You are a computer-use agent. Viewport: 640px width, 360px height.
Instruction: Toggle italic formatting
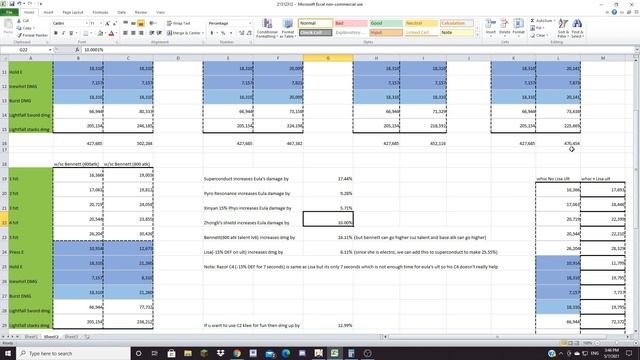(63, 33)
